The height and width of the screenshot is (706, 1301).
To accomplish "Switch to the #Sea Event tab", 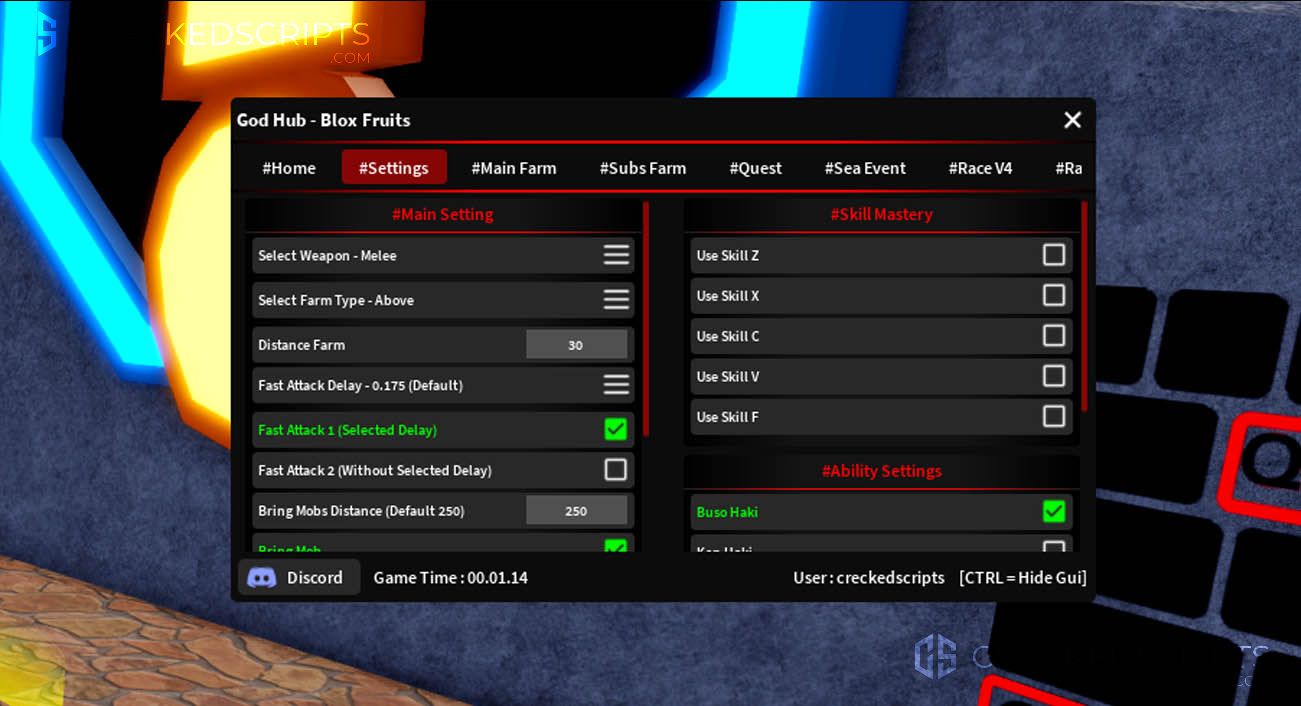I will pos(865,168).
